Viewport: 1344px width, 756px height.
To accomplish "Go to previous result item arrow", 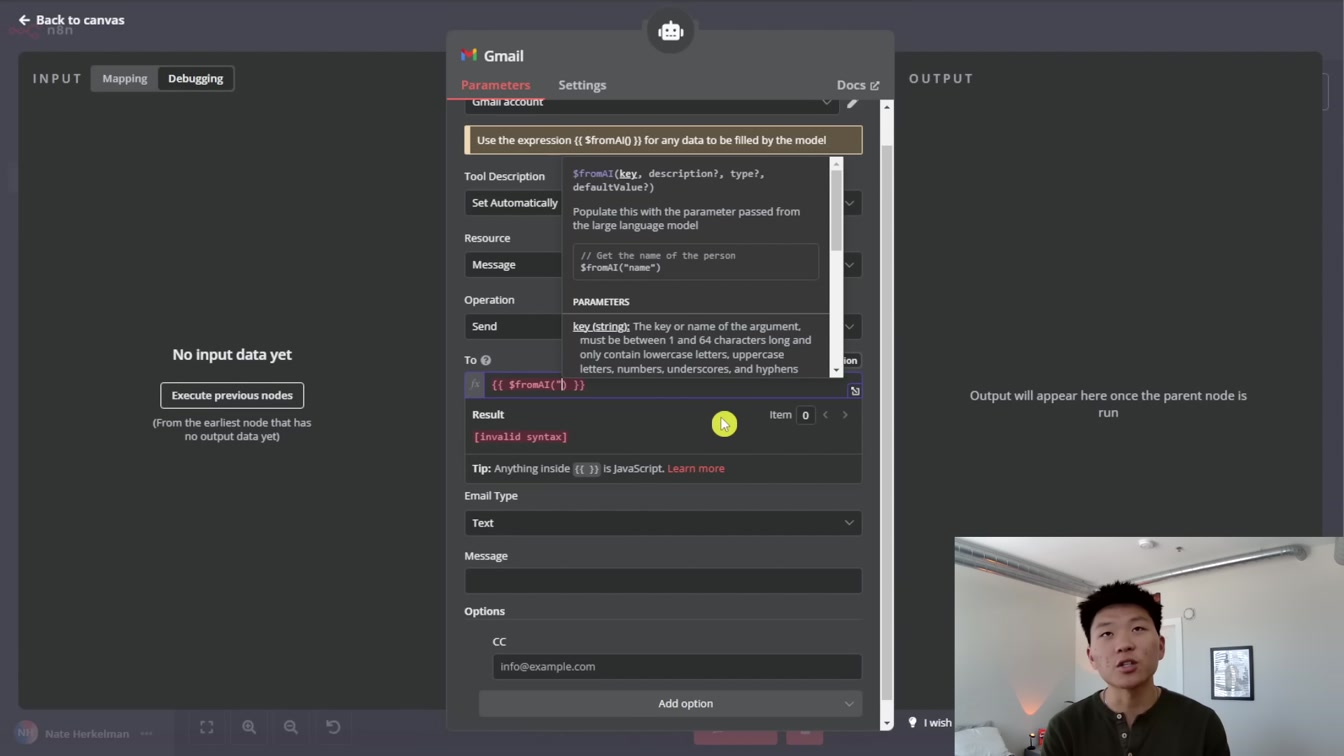I will click(x=825, y=415).
